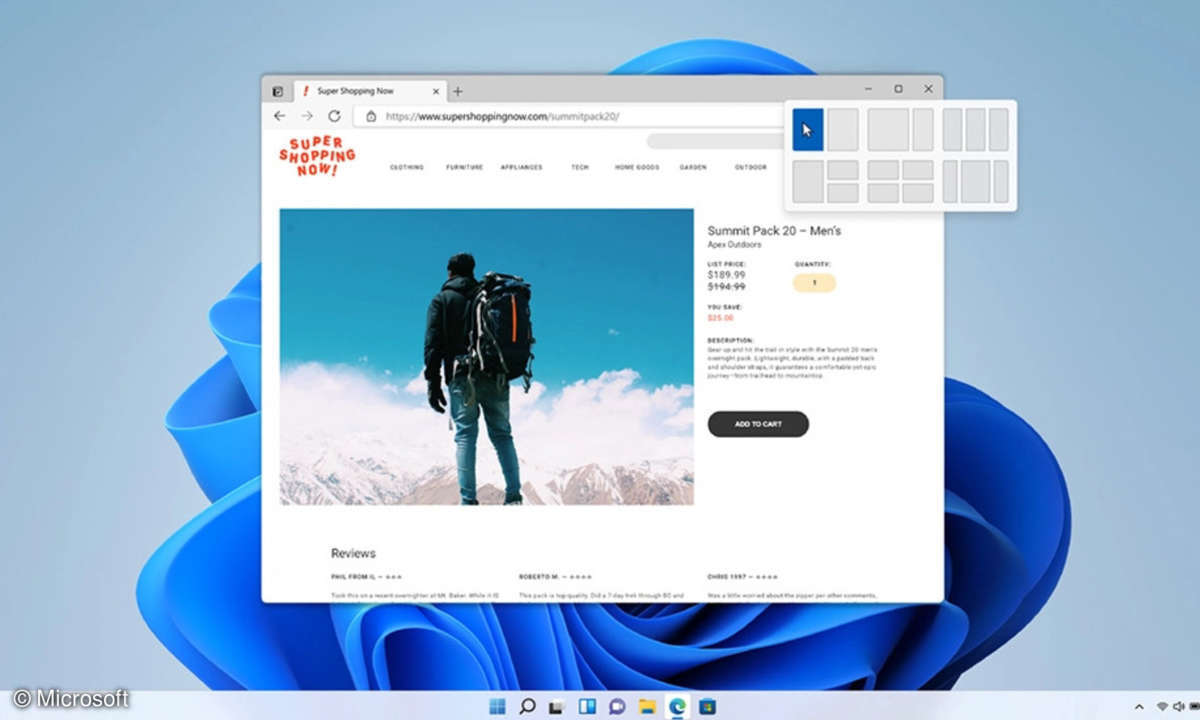Click the $25.00 savings amount

[x=720, y=318]
